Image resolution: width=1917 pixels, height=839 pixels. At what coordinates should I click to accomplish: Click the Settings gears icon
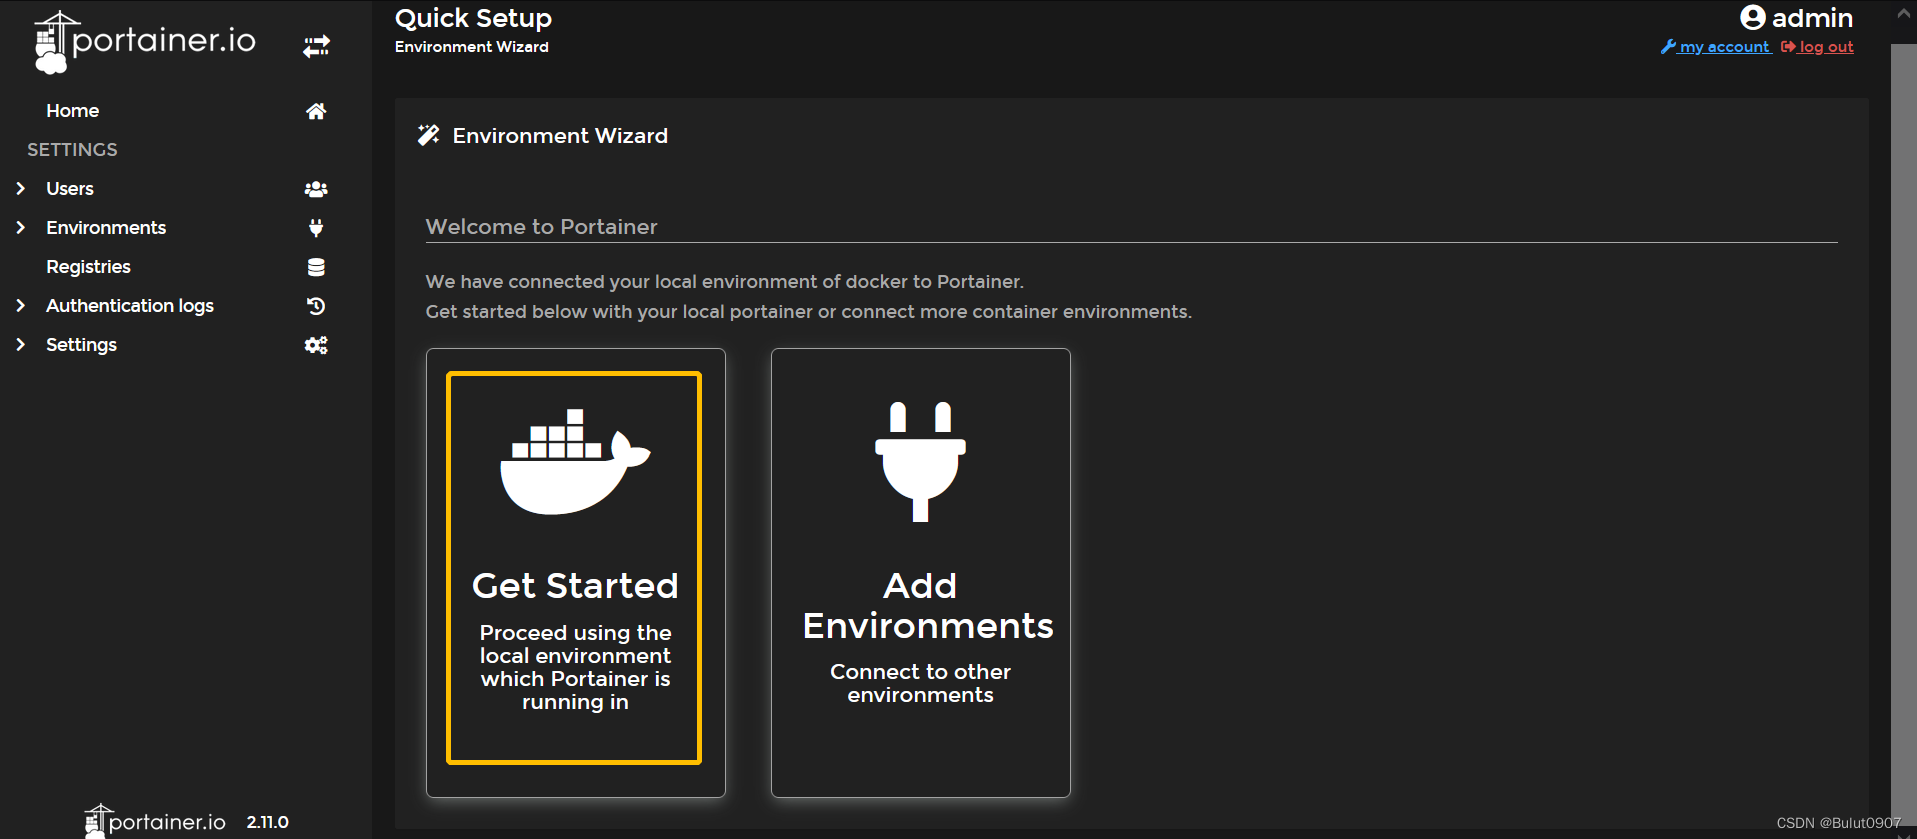coord(316,345)
